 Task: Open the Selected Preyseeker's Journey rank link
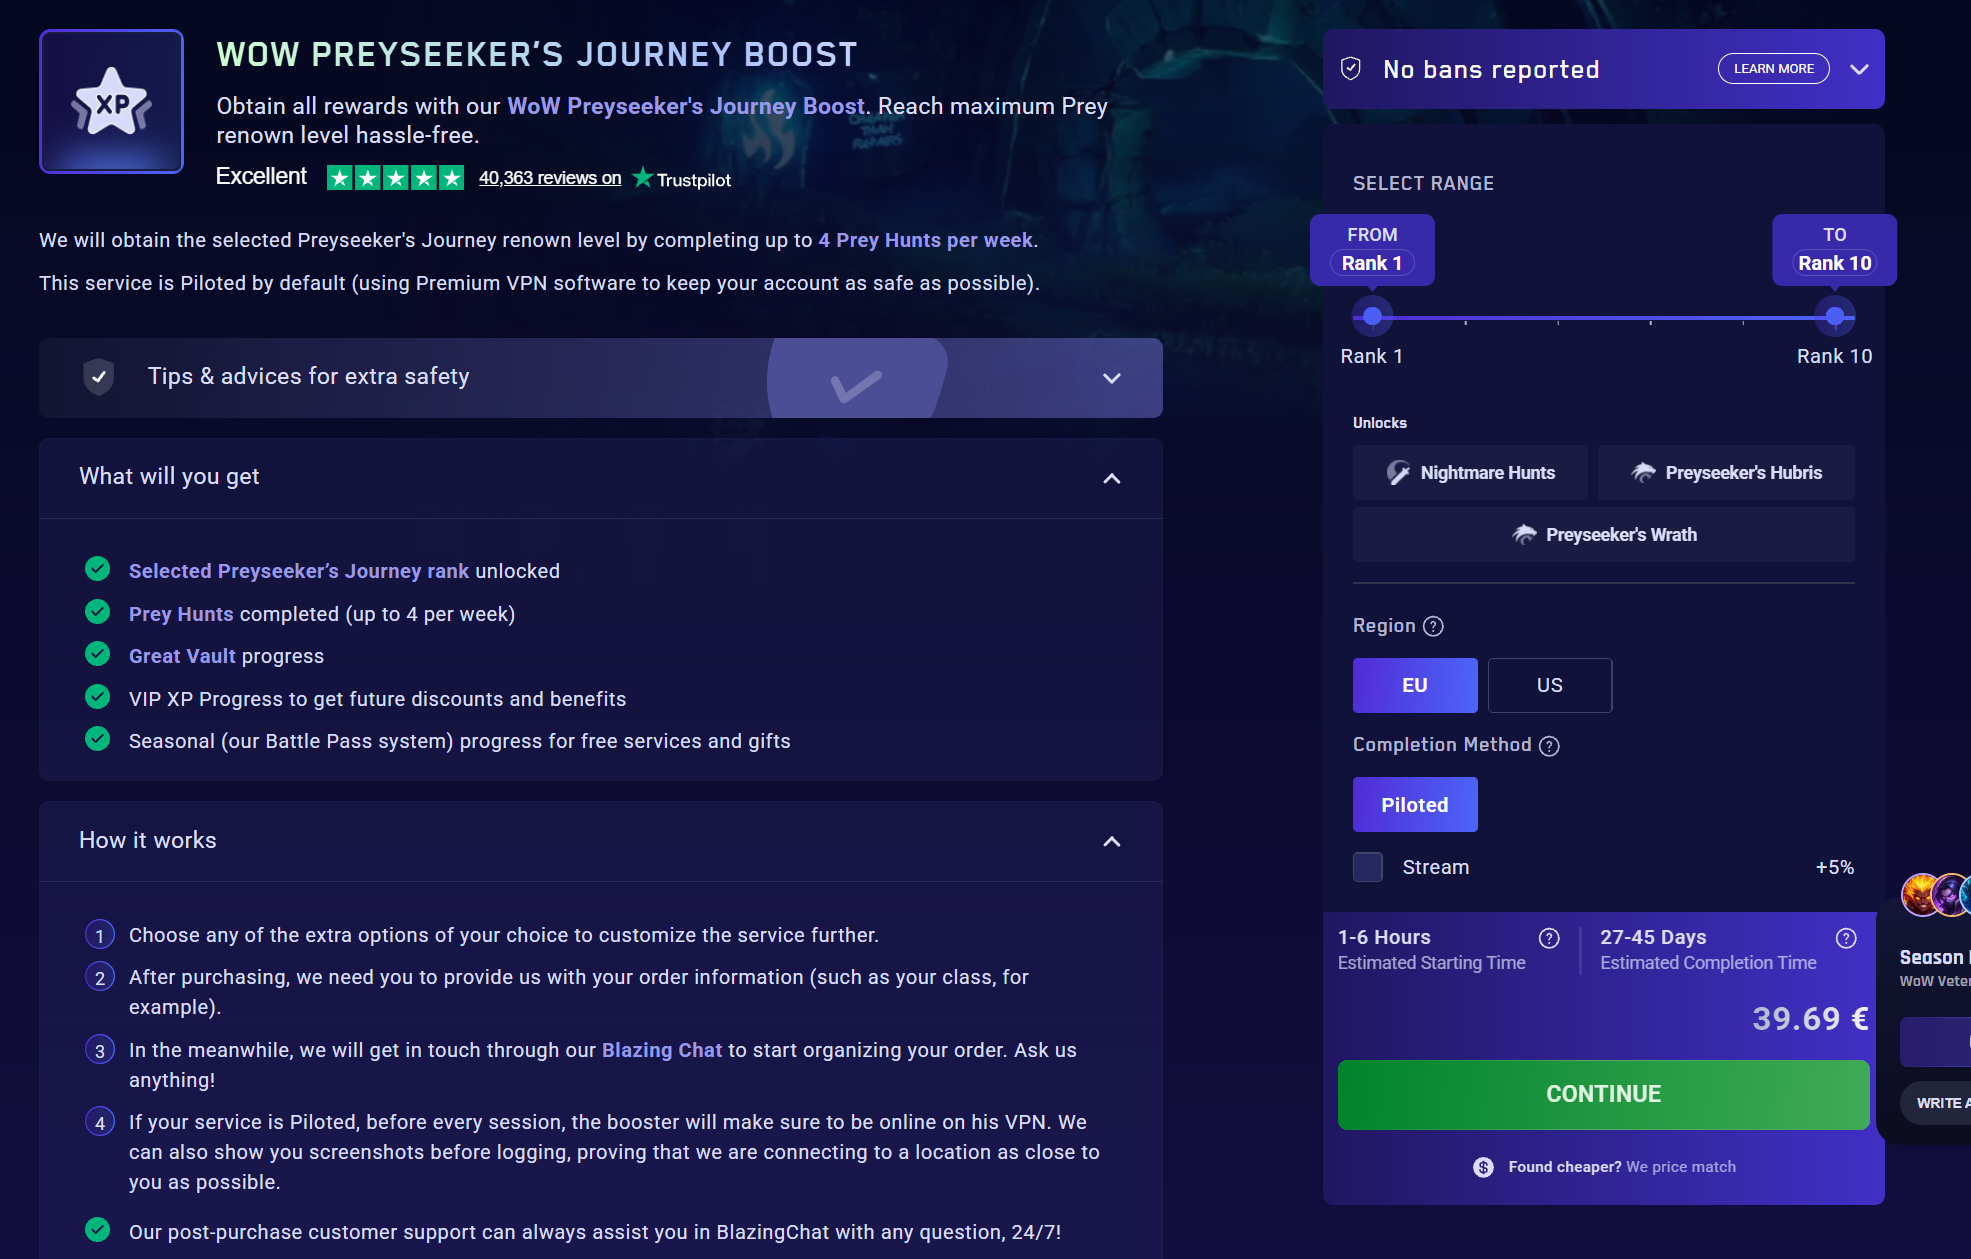pos(299,571)
